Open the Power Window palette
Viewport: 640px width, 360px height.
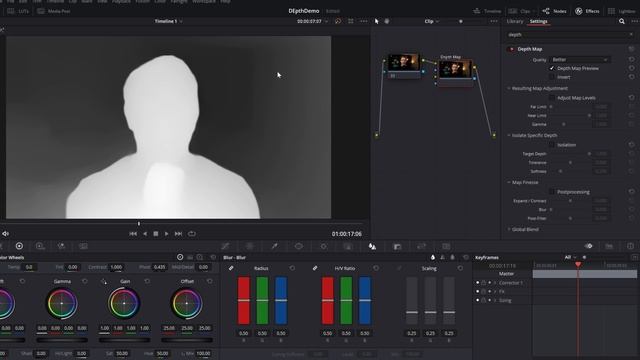[299, 246]
